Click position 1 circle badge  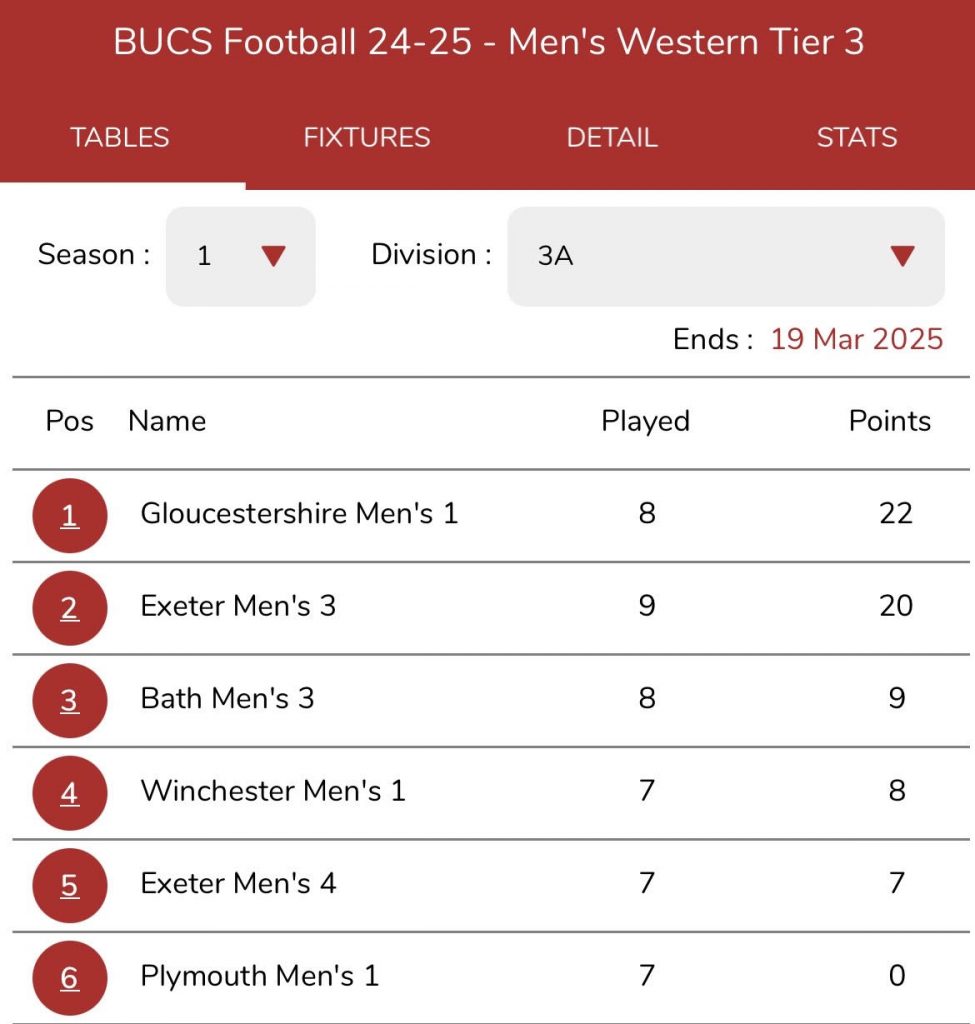[69, 516]
